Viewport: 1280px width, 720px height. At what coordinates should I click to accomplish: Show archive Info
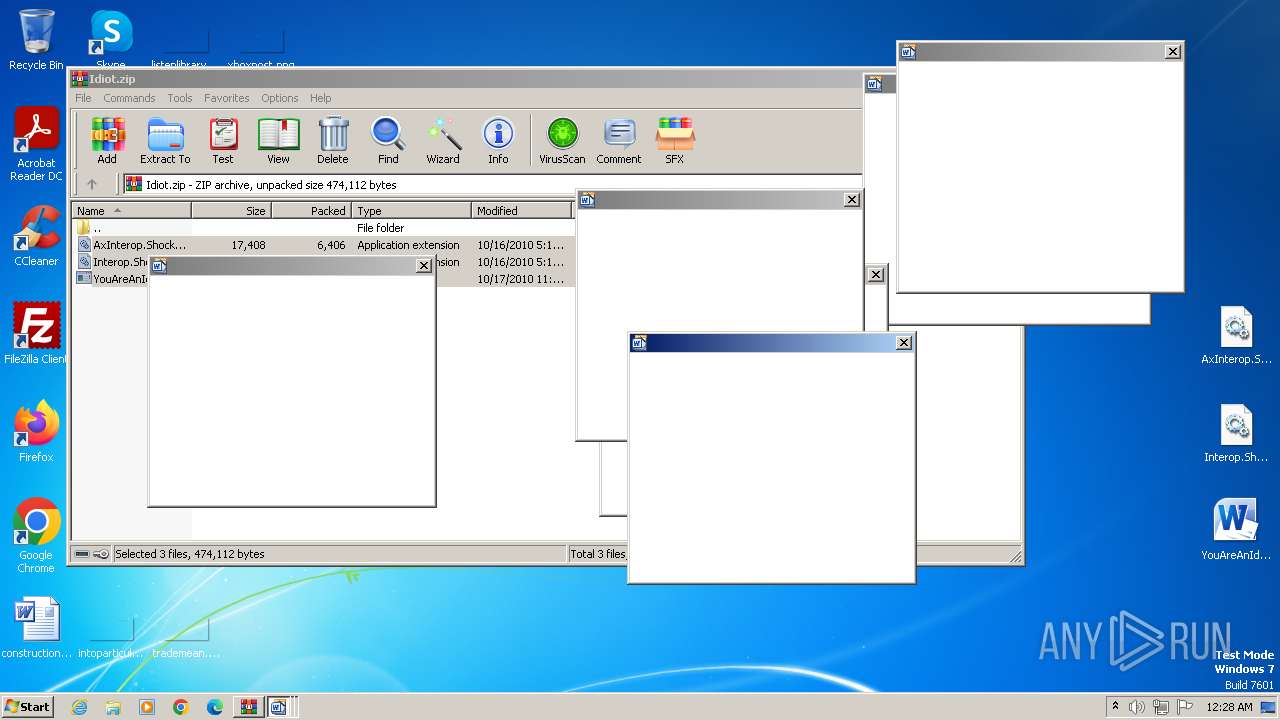498,141
